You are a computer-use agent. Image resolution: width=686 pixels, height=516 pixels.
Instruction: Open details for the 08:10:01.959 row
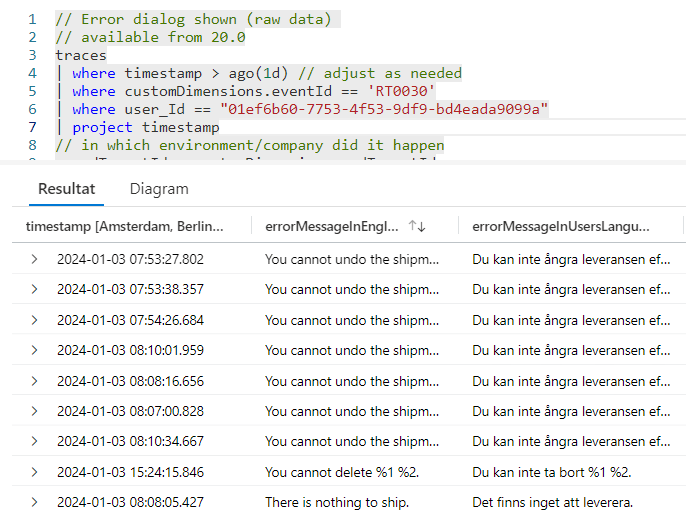[35, 350]
